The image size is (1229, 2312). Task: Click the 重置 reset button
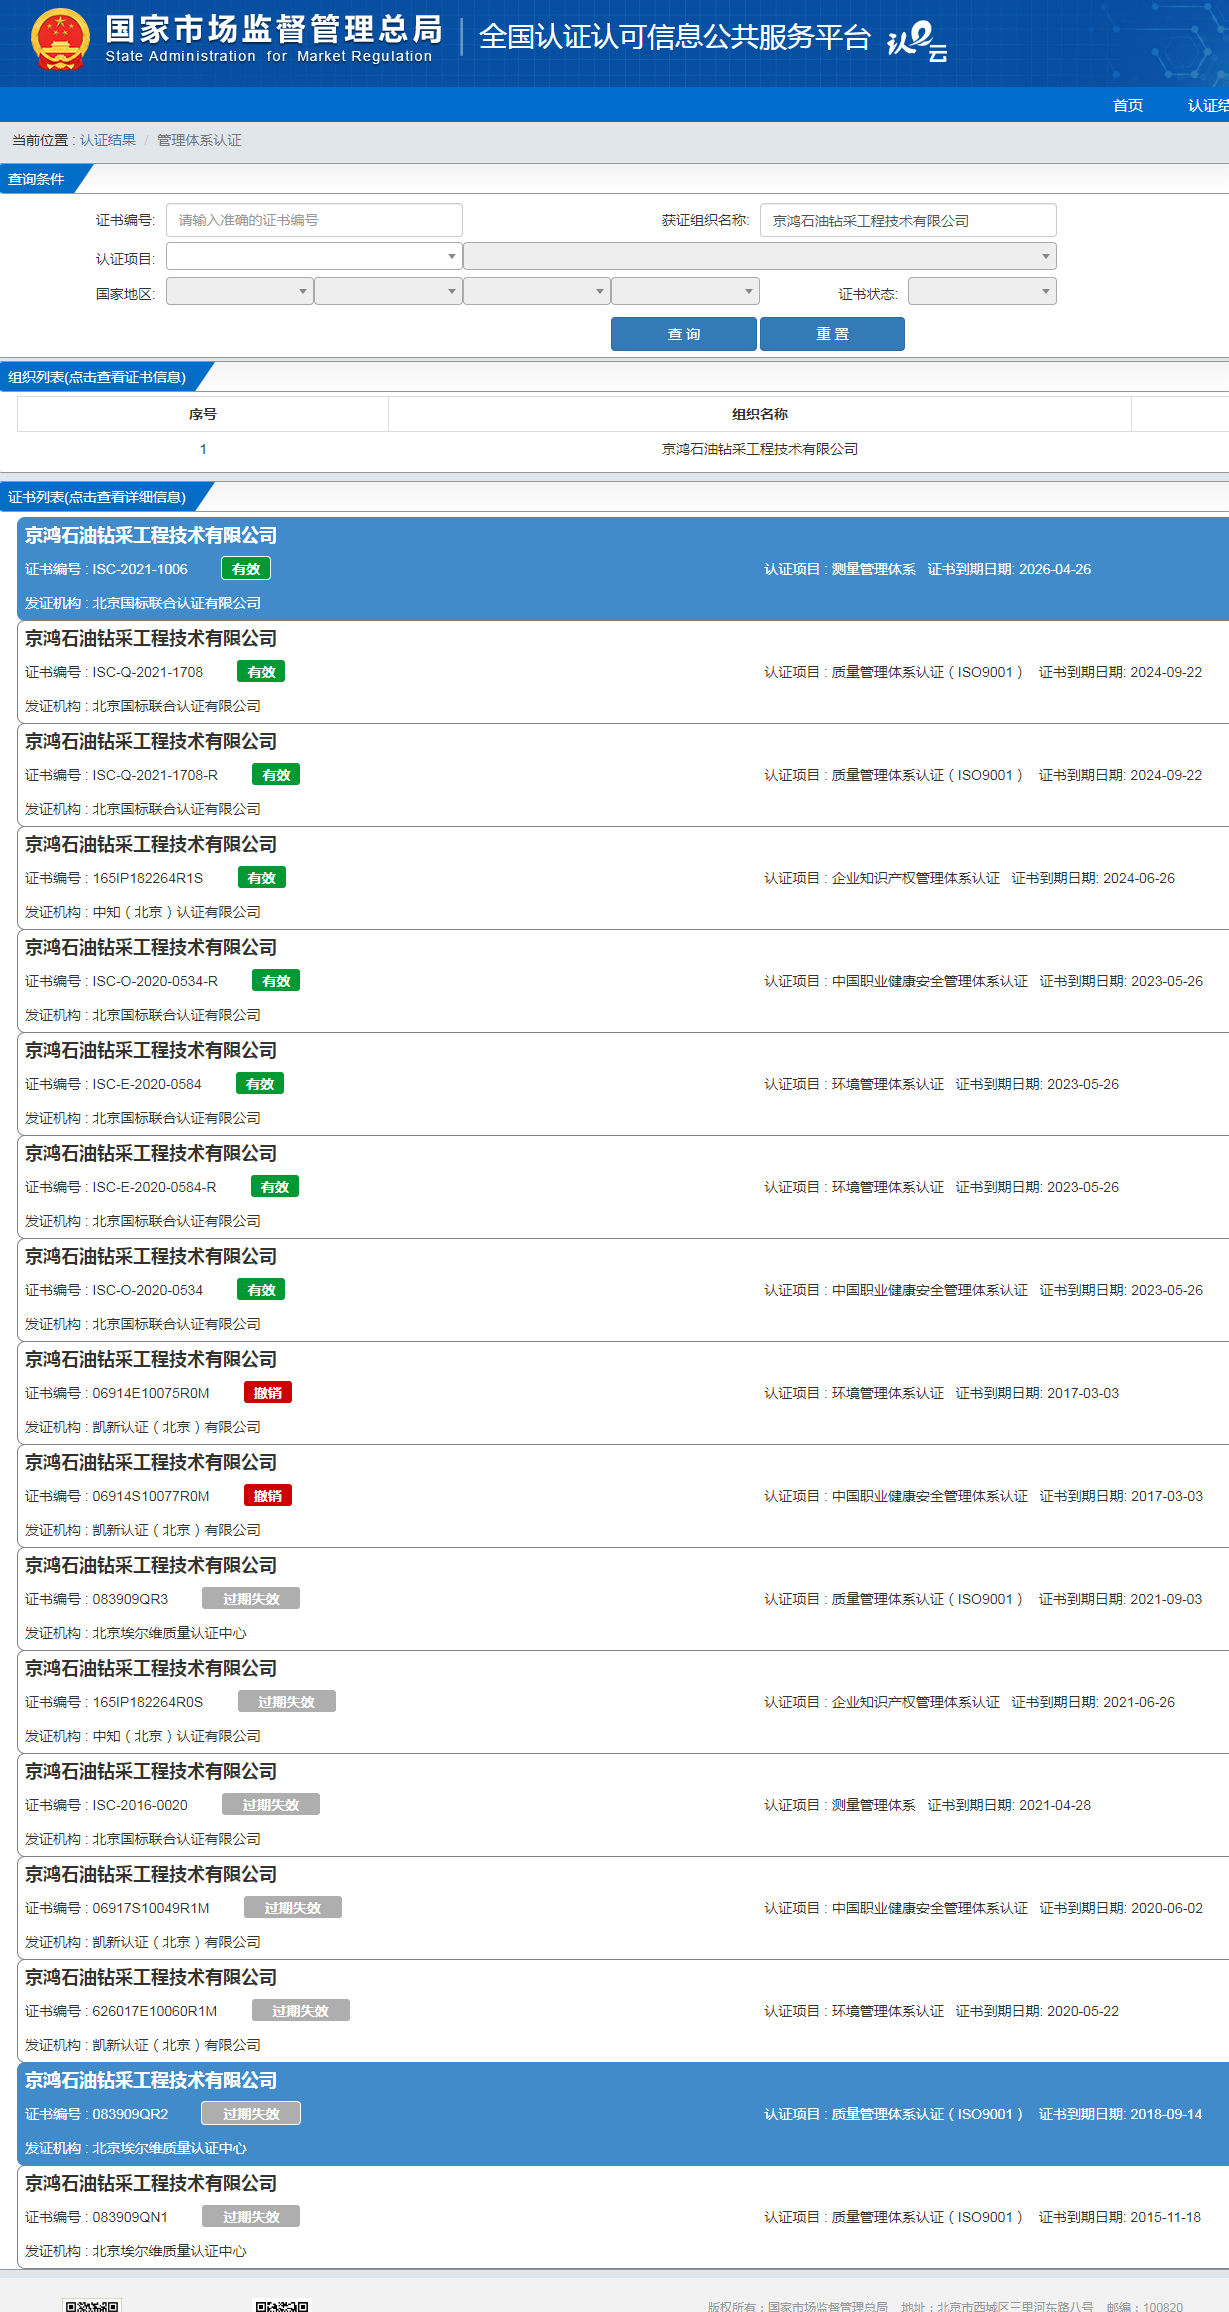tap(832, 334)
